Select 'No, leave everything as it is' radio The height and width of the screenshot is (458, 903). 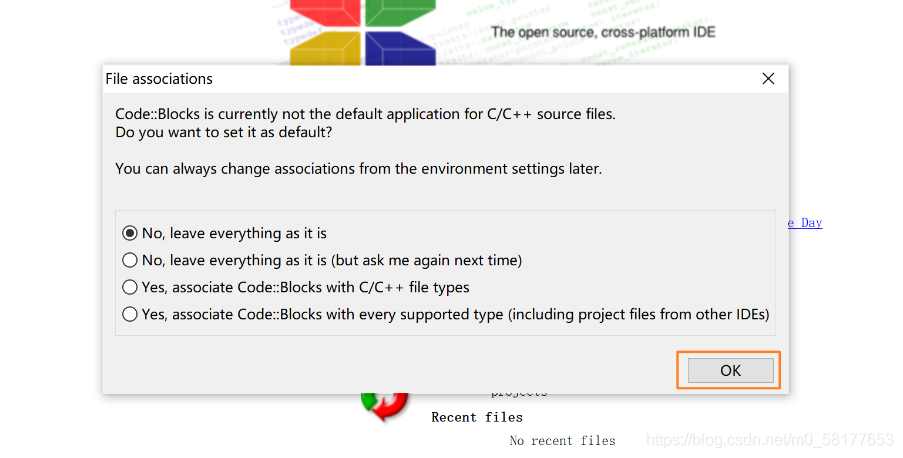[x=130, y=233]
